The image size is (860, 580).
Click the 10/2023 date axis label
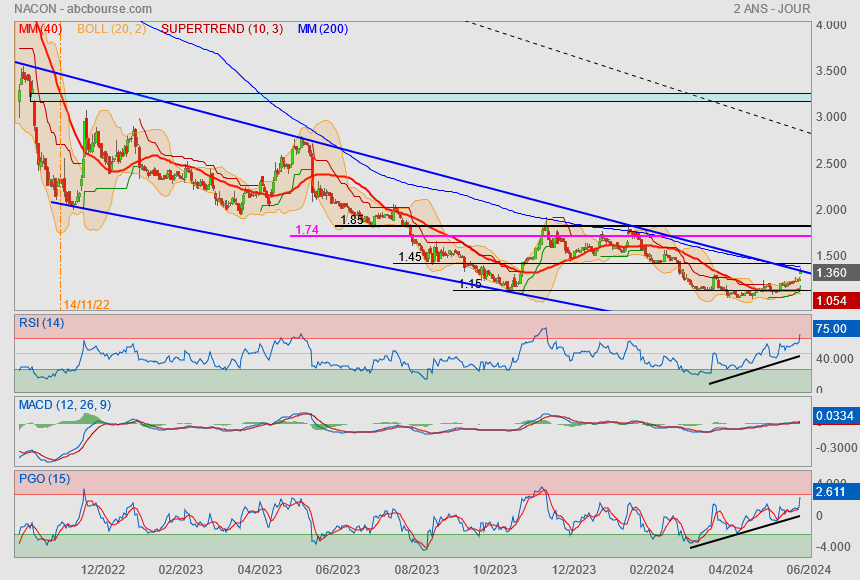coord(495,570)
